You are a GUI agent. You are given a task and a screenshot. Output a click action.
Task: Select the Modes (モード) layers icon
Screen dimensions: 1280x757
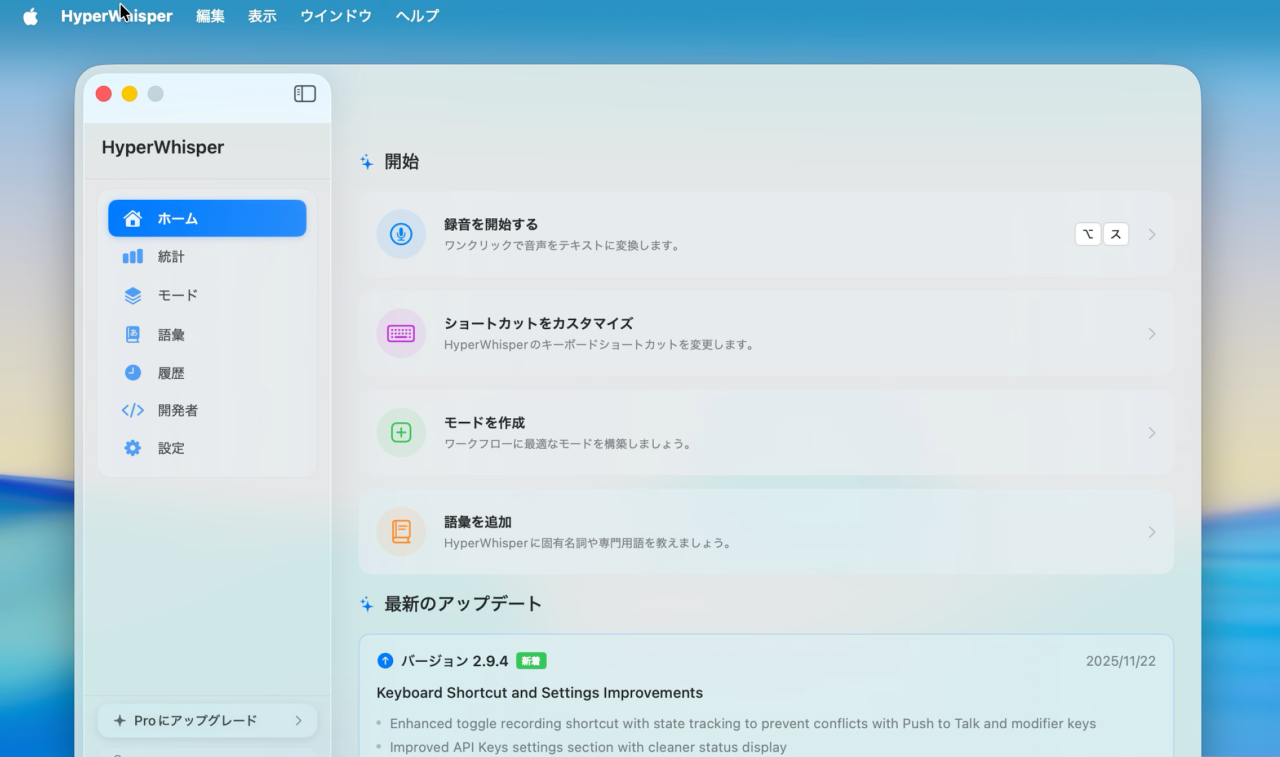[133, 296]
